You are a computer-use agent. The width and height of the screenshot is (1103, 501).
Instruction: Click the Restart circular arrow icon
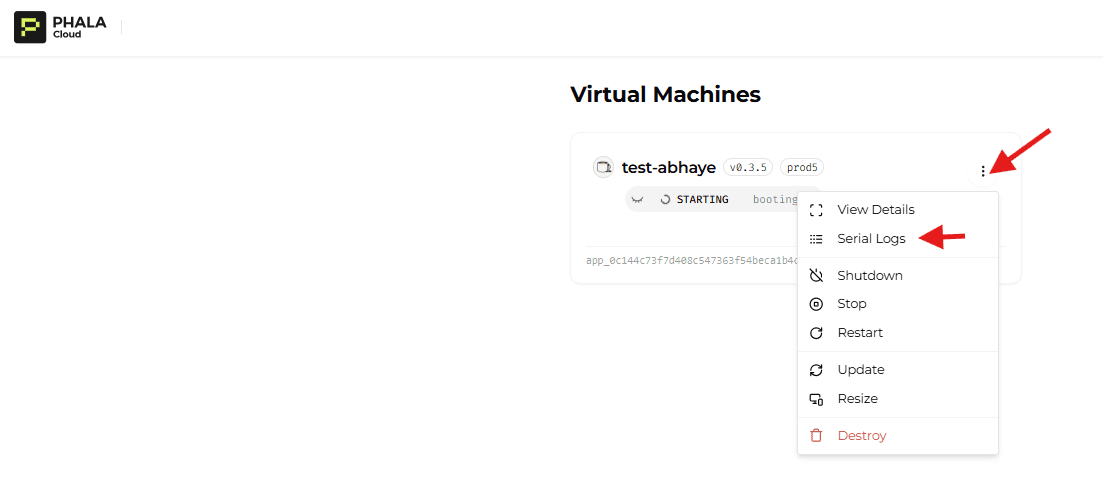[x=816, y=333]
